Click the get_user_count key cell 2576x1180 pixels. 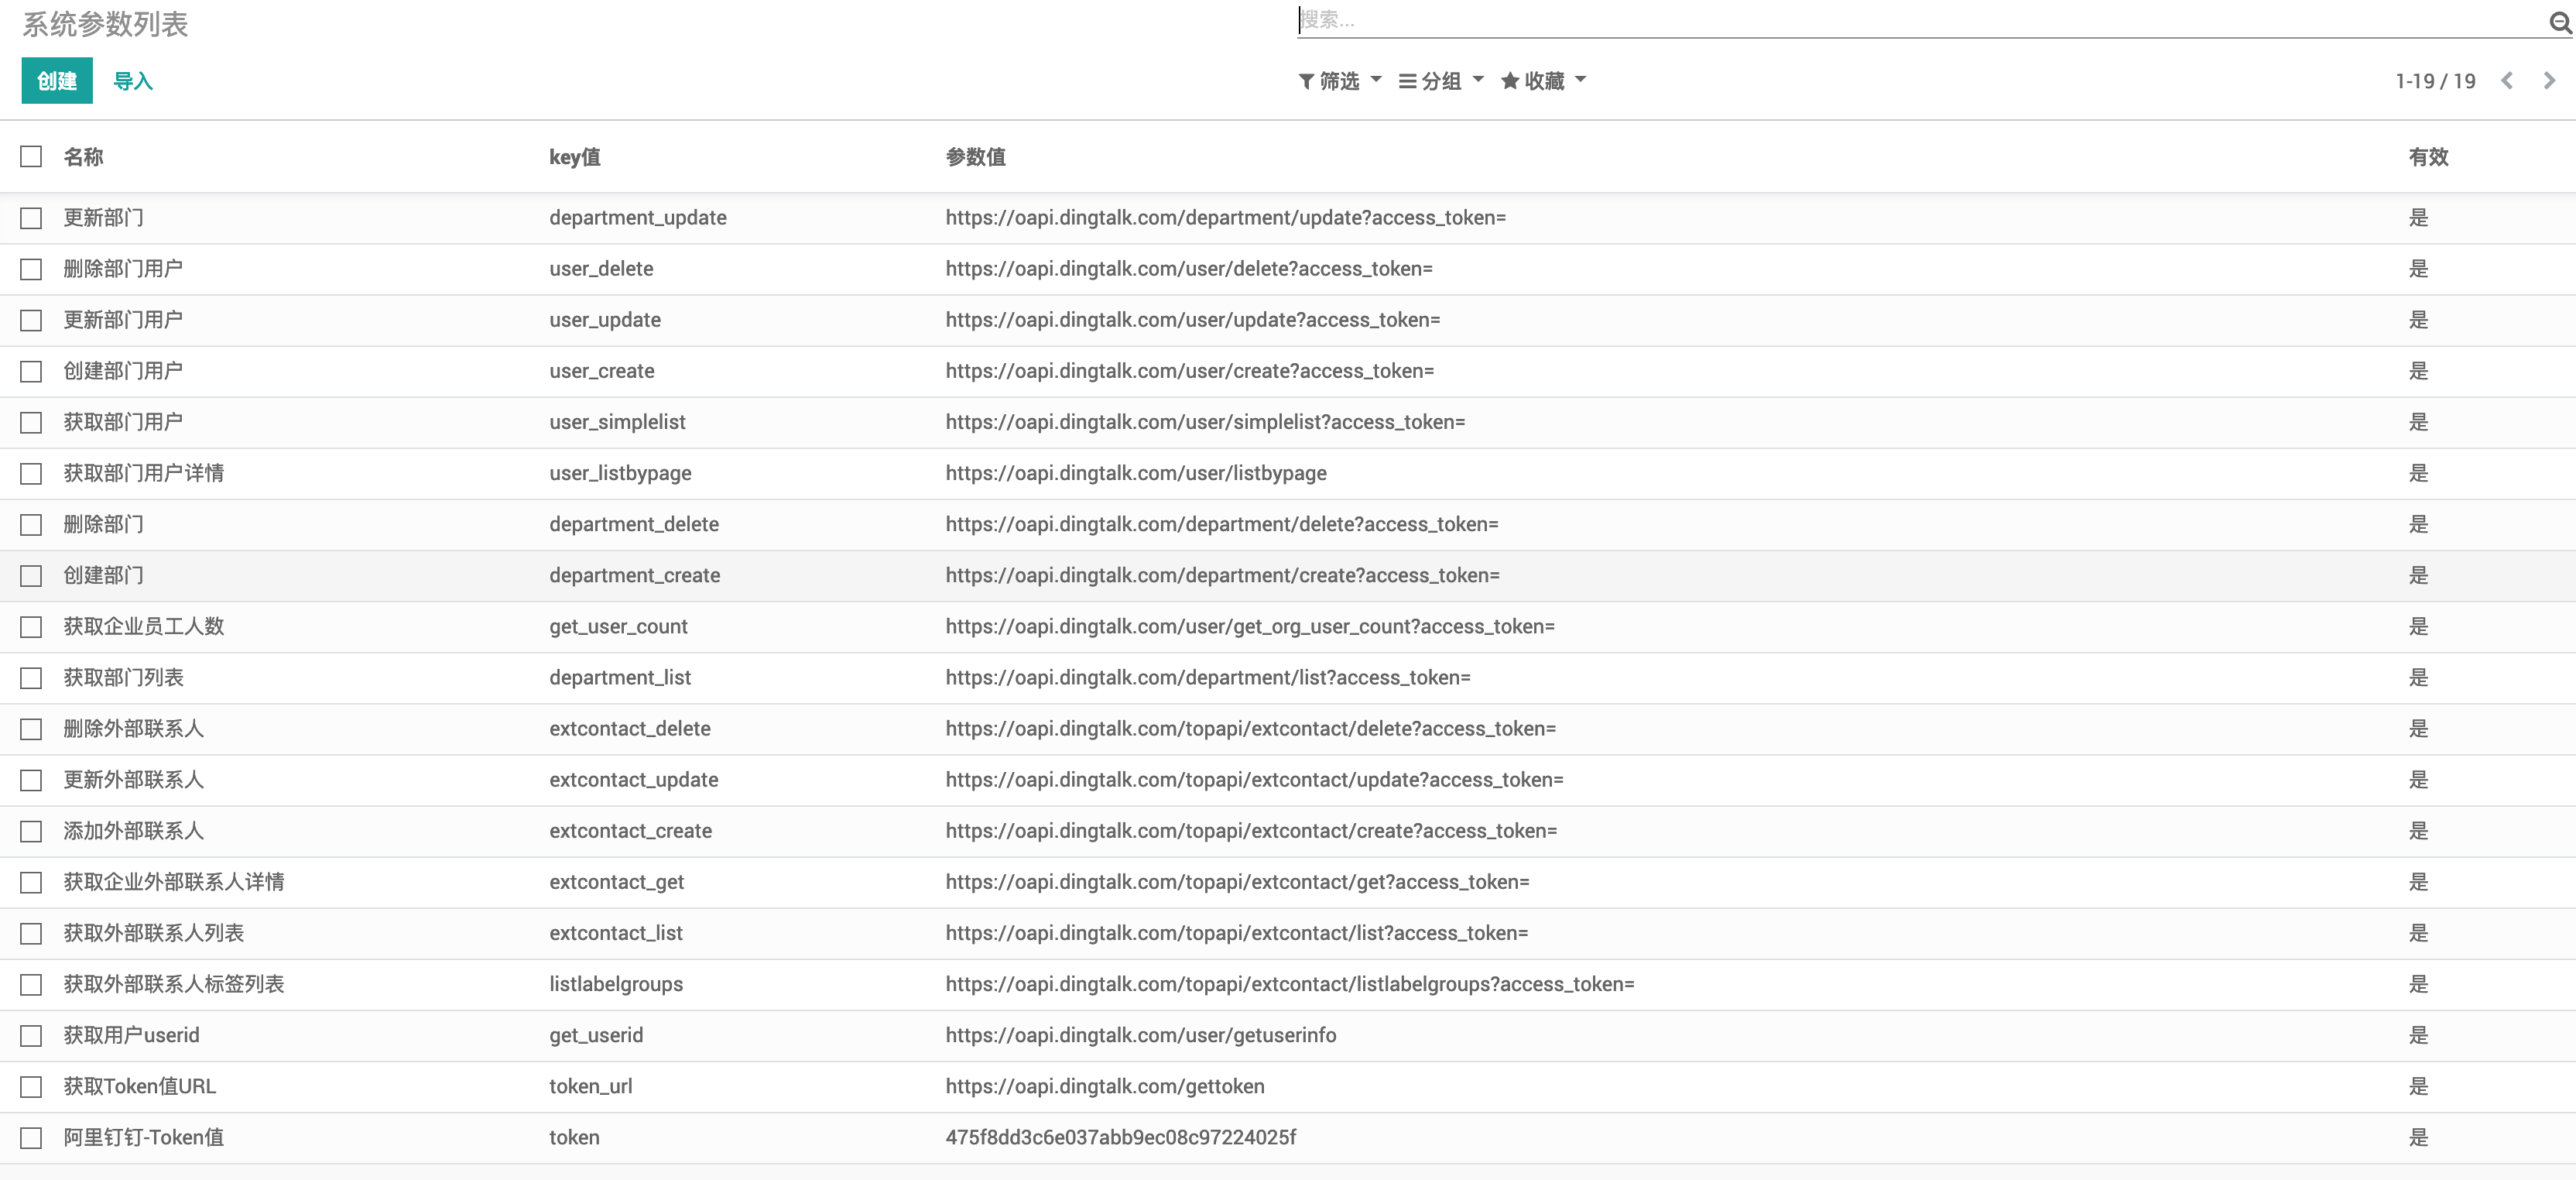pos(618,626)
